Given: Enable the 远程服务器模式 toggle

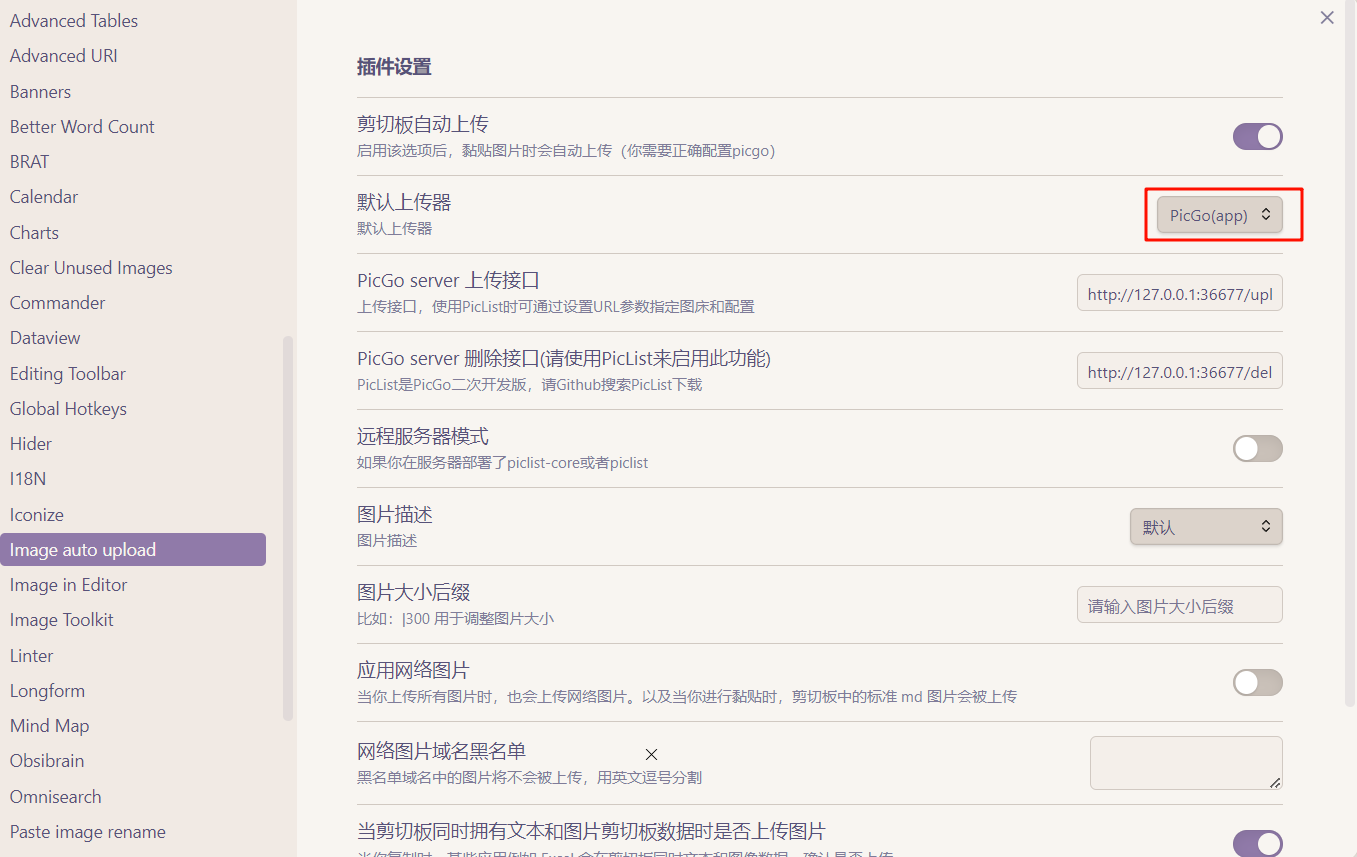Looking at the screenshot, I should [1257, 449].
